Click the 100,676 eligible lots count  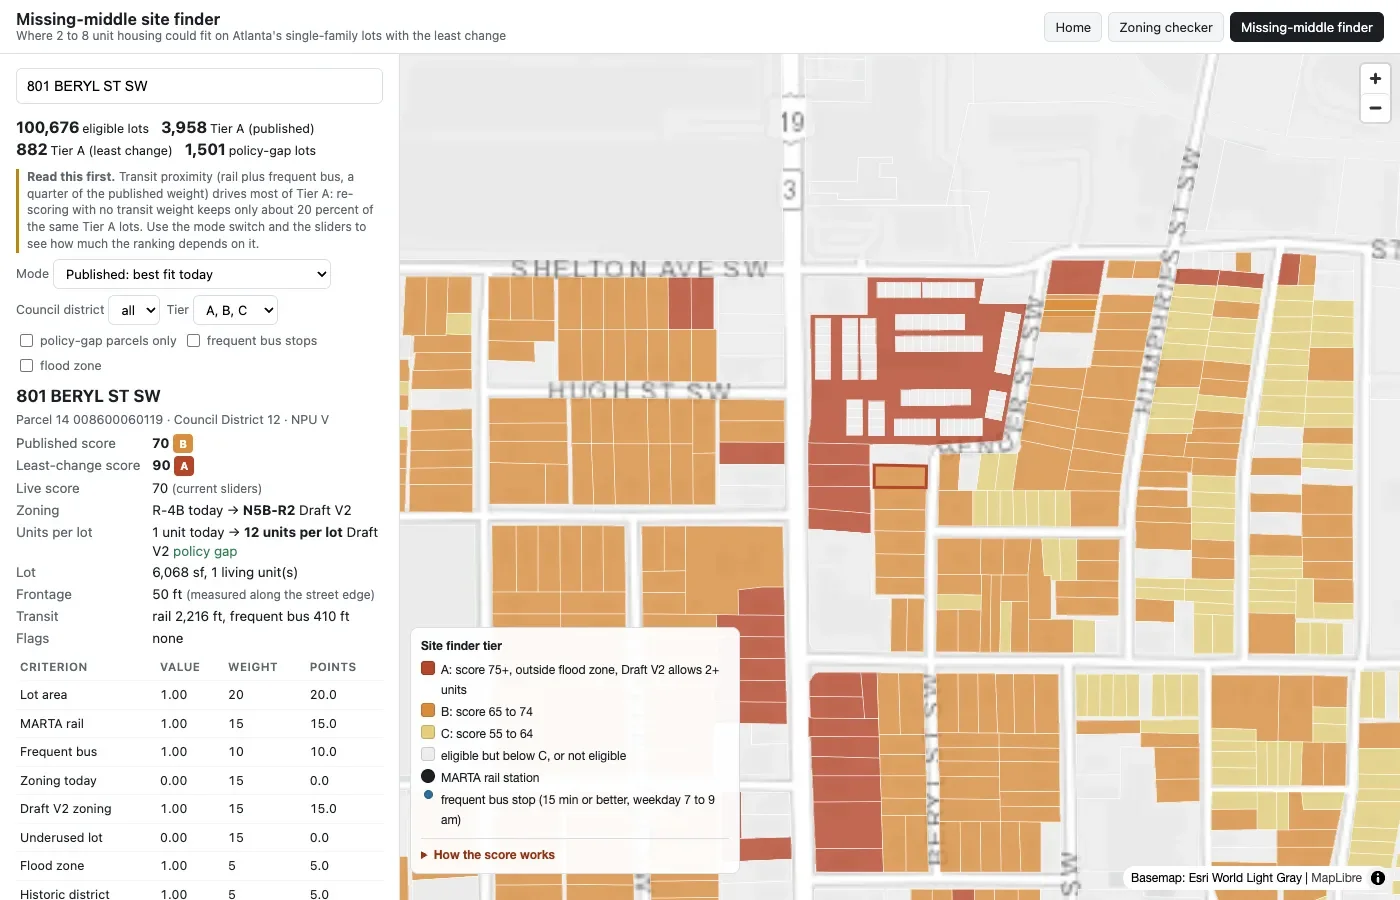(82, 128)
